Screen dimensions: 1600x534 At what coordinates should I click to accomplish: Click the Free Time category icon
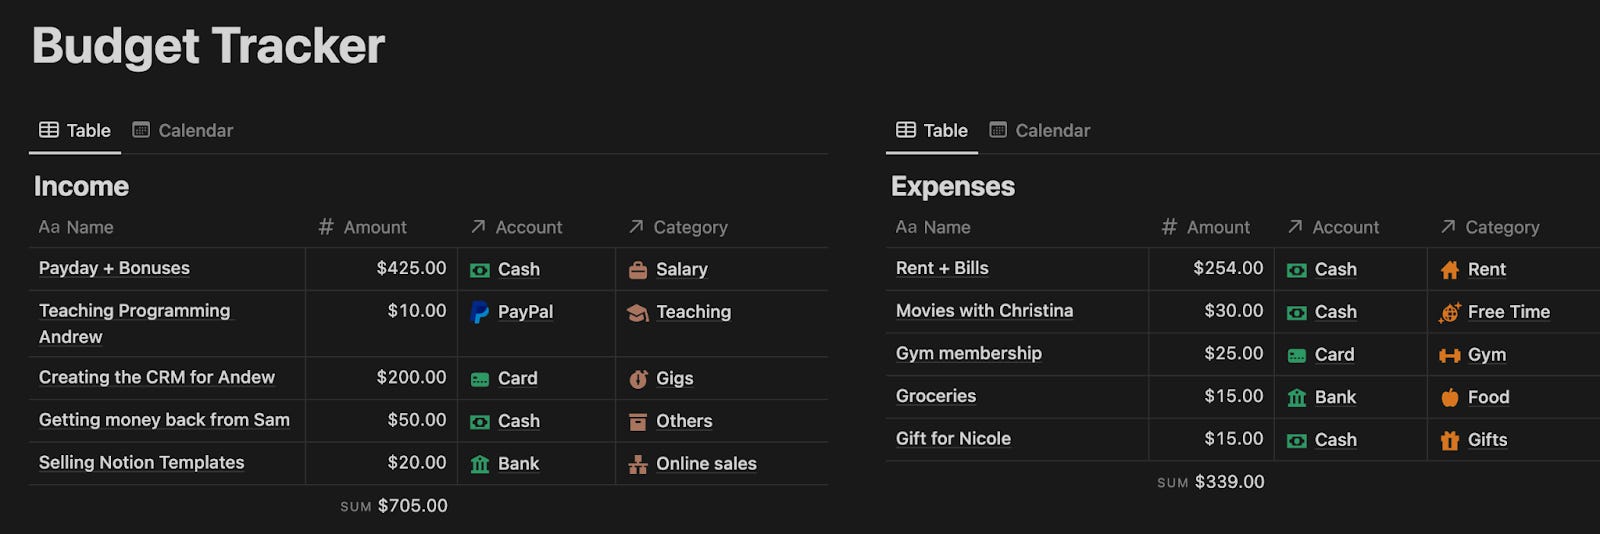1450,313
